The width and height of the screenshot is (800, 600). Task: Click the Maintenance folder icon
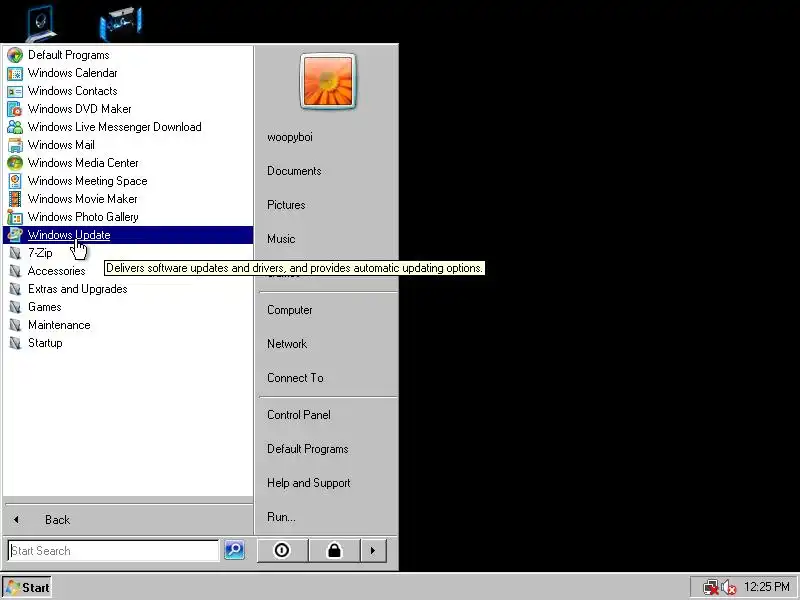click(x=15, y=325)
